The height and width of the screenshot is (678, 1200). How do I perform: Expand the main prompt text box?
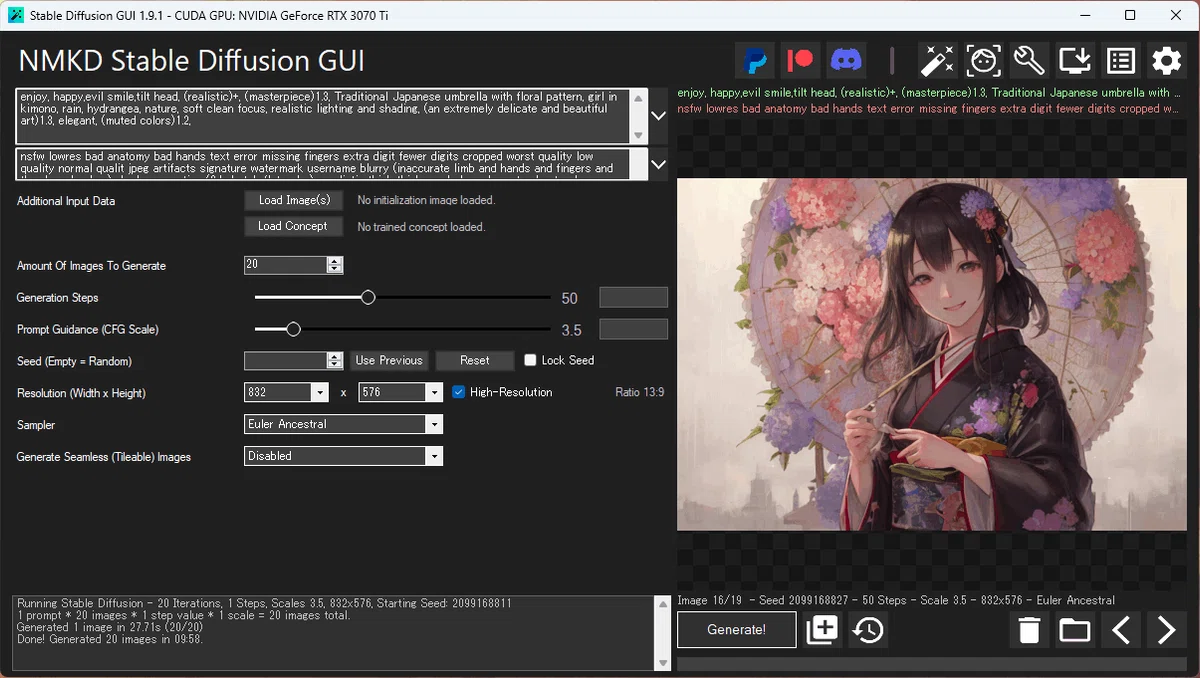coord(658,116)
